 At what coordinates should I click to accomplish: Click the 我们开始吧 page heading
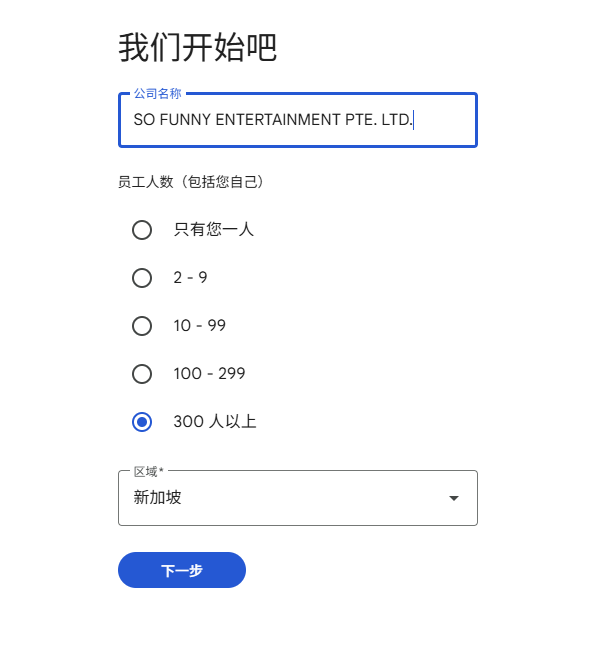197,47
